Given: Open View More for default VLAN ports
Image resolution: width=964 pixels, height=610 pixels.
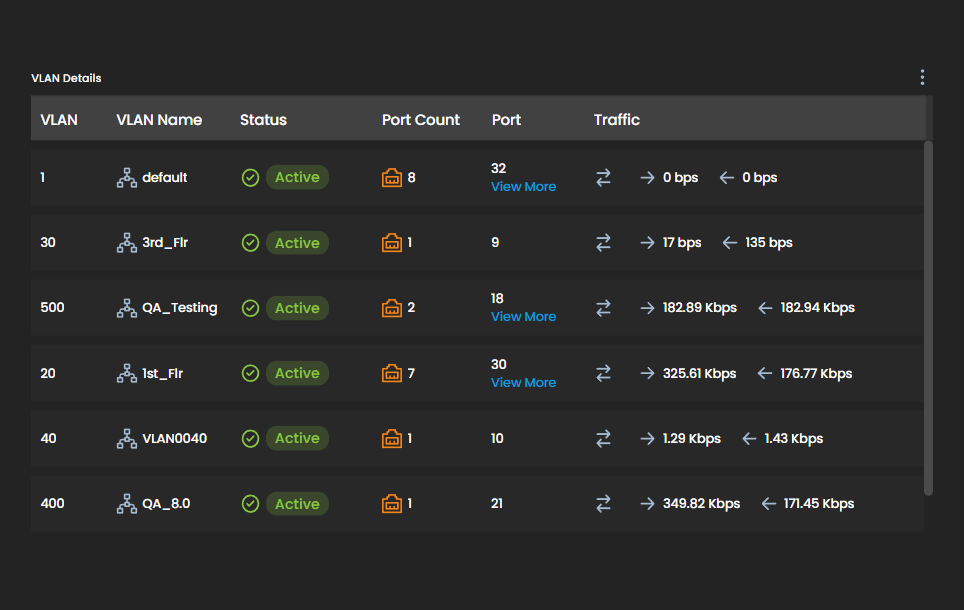Looking at the screenshot, I should (523, 186).
